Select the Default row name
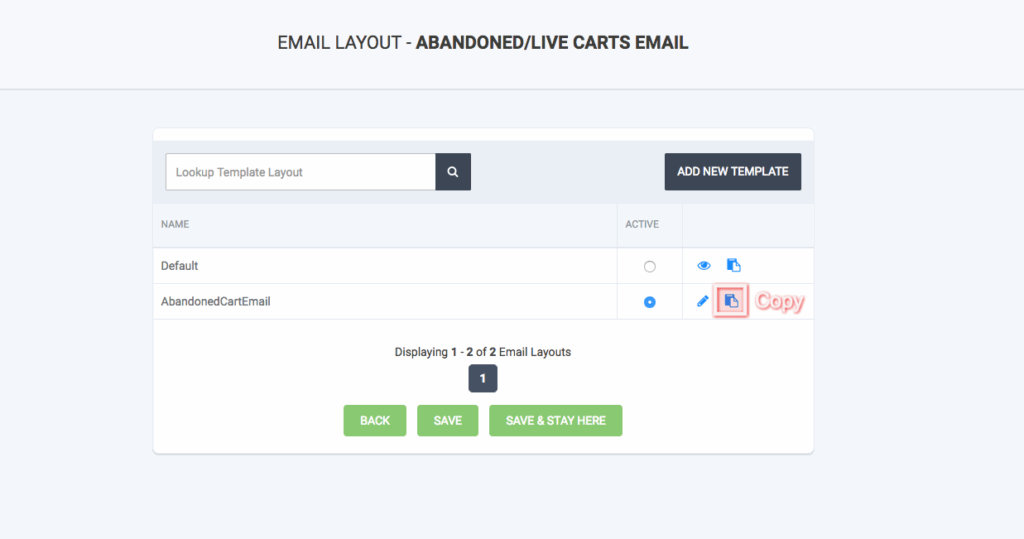The width and height of the screenshot is (1024, 539). coord(180,266)
